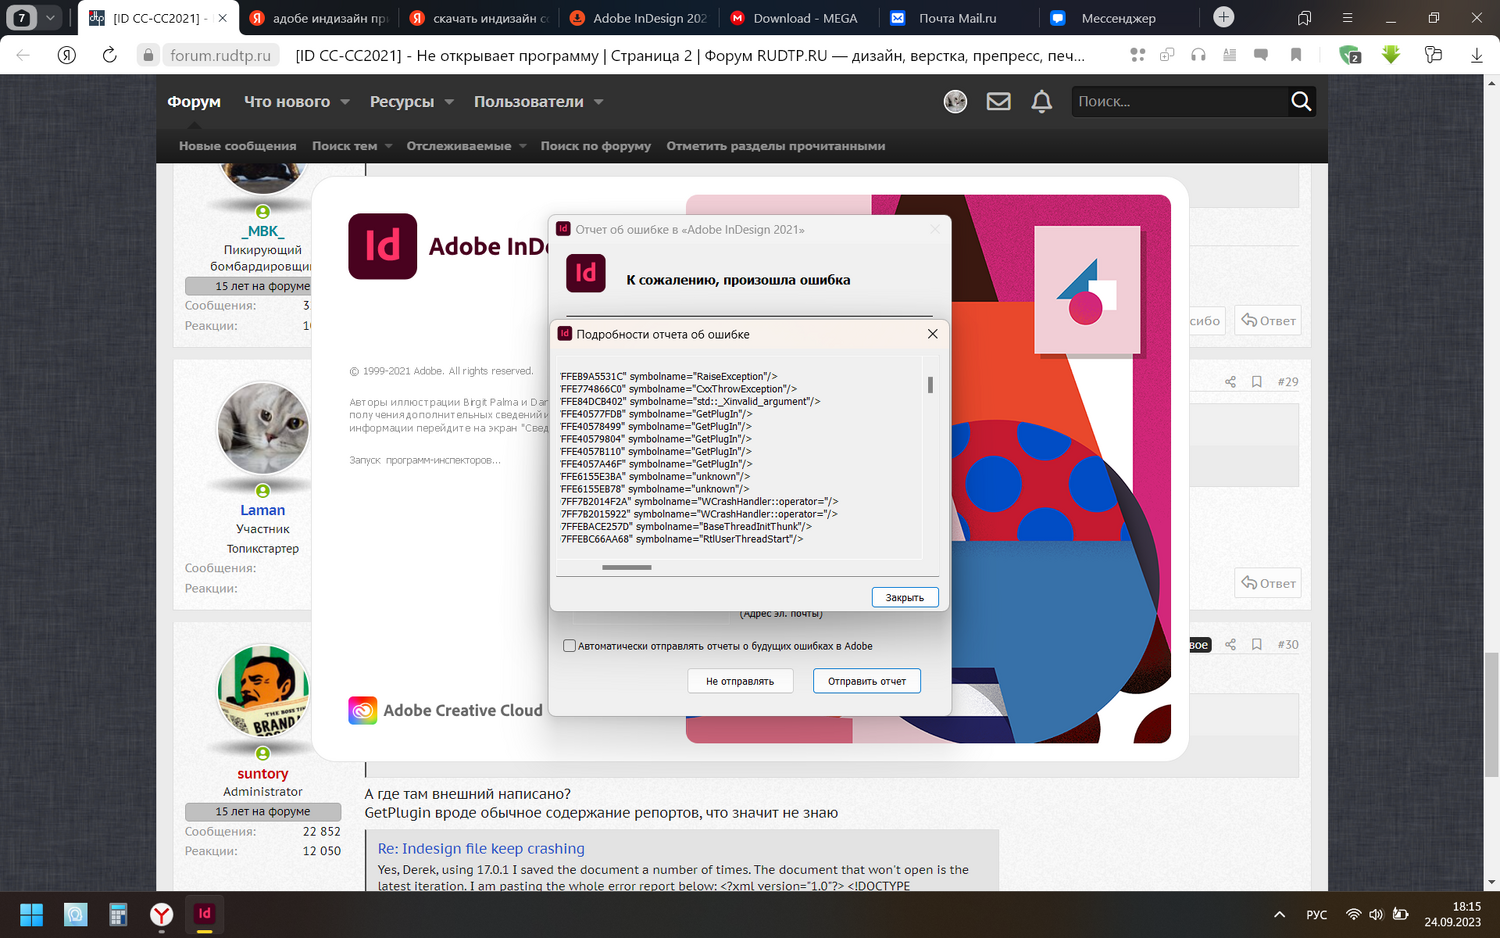Open Yandex Browser from the taskbar
Viewport: 1500px width, 938px height.
tap(161, 914)
